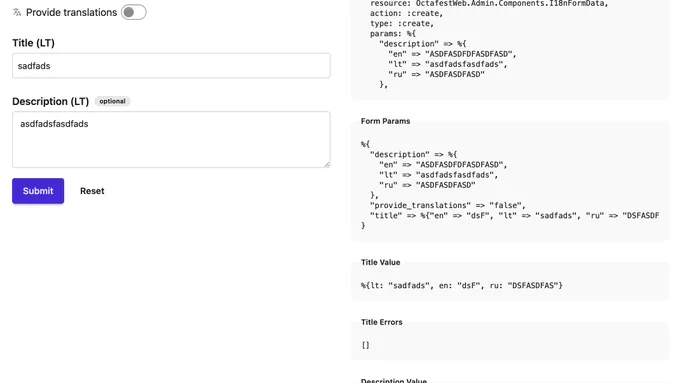Click the Reset button
This screenshot has width=680, height=383.
point(92,191)
